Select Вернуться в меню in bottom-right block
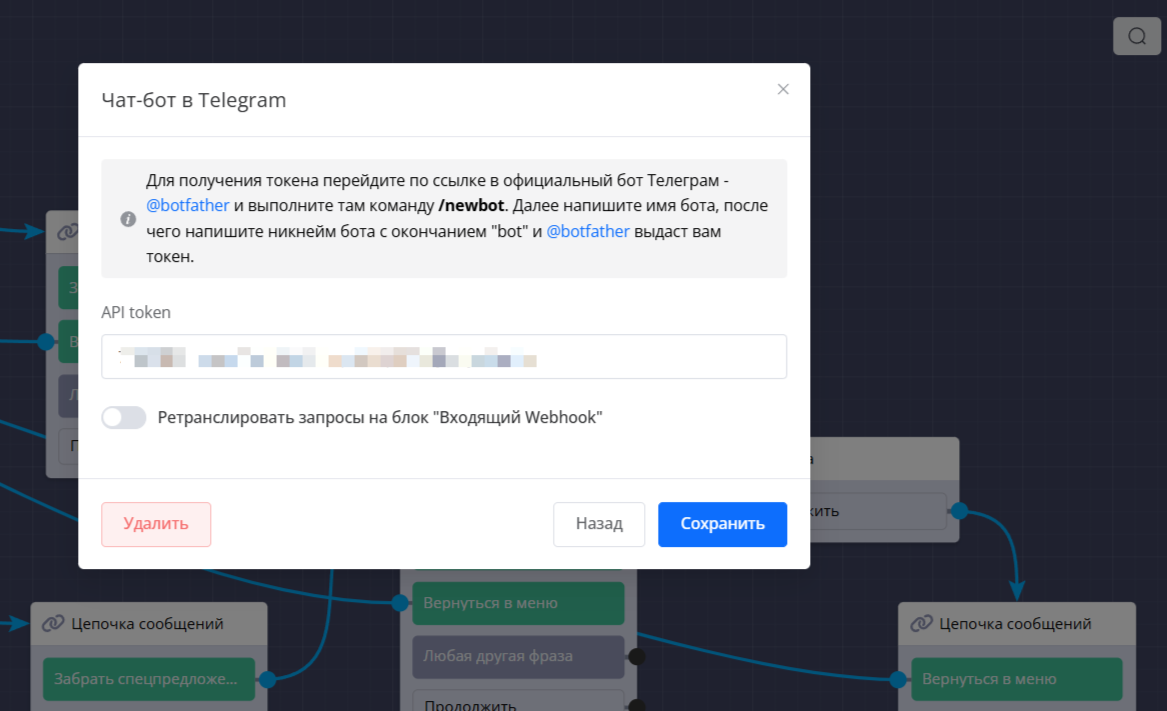The width and height of the screenshot is (1167, 711). point(1016,679)
